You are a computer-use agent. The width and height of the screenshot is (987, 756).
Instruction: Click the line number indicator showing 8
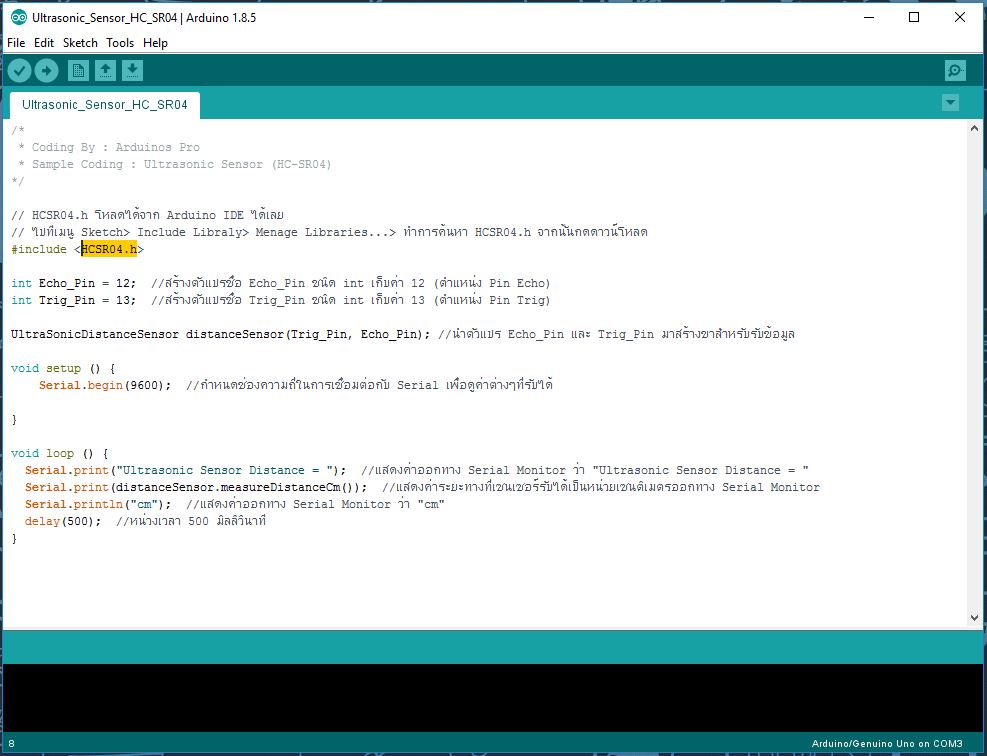[10, 744]
